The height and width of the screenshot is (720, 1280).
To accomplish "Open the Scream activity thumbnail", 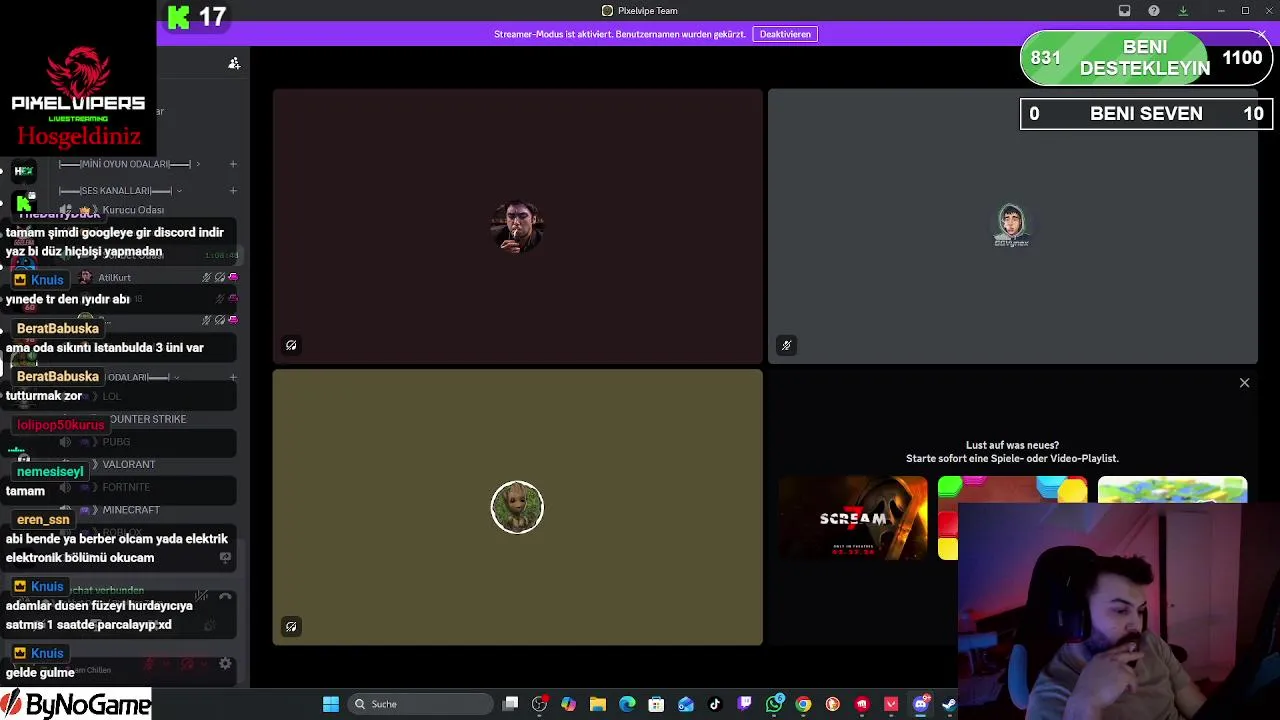I will click(x=853, y=518).
